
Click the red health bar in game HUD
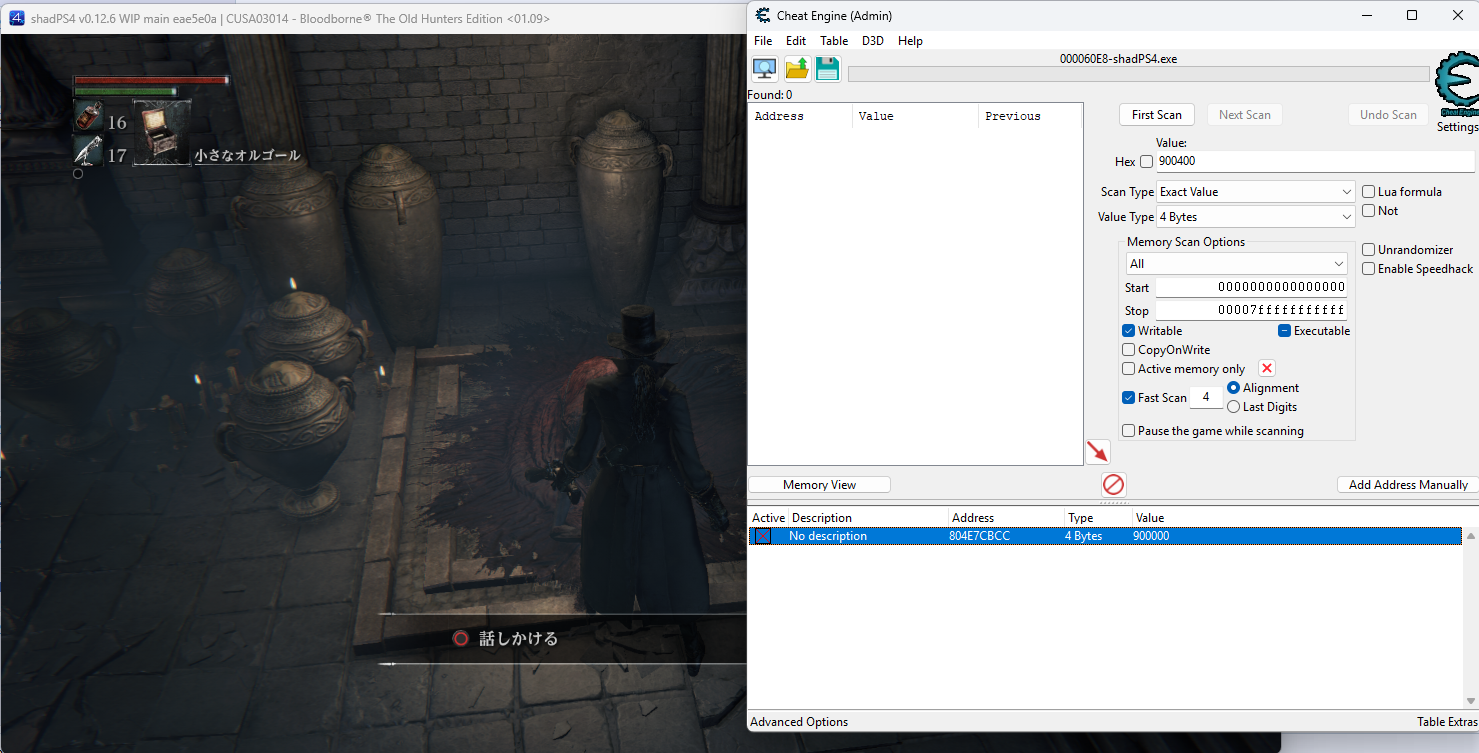coord(151,80)
